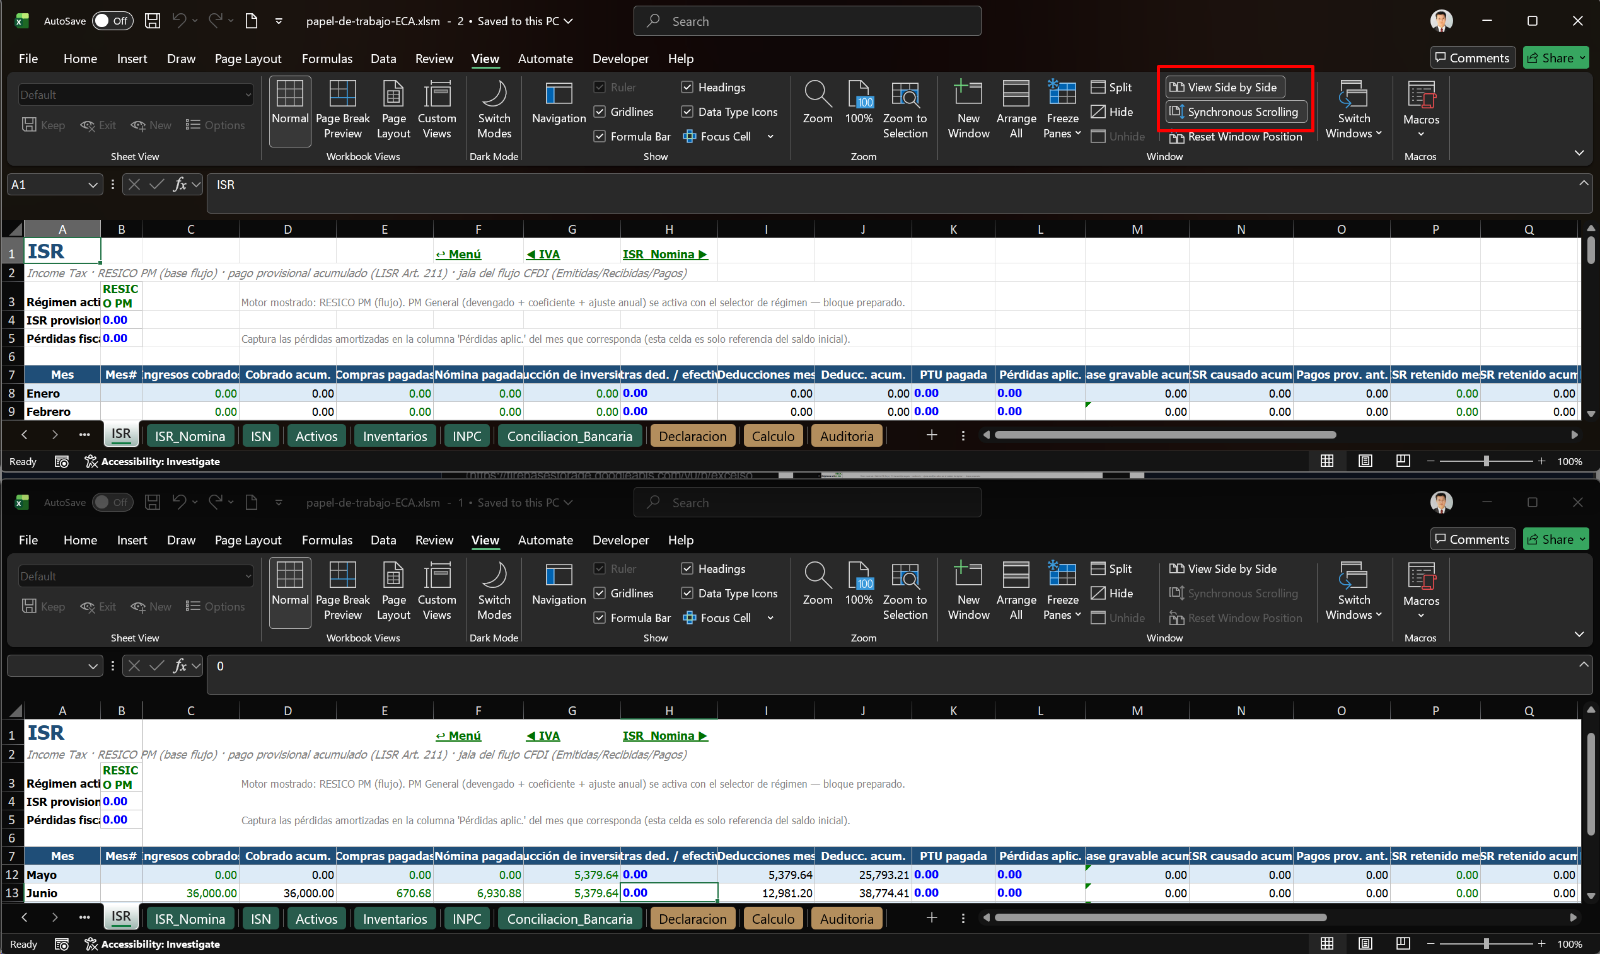Image resolution: width=1600 pixels, height=954 pixels.
Task: Click Page Layout status icon, top window
Action: click(1365, 461)
